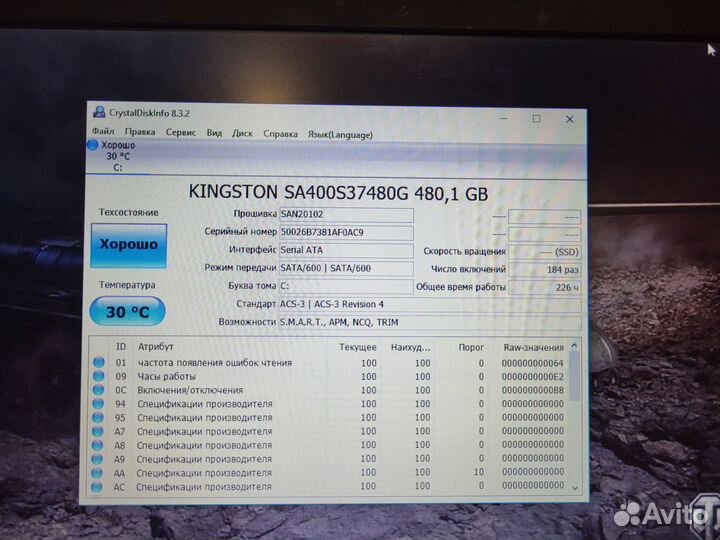Click status circle of attribute 0C row
The width and height of the screenshot is (720, 540).
click(98, 390)
